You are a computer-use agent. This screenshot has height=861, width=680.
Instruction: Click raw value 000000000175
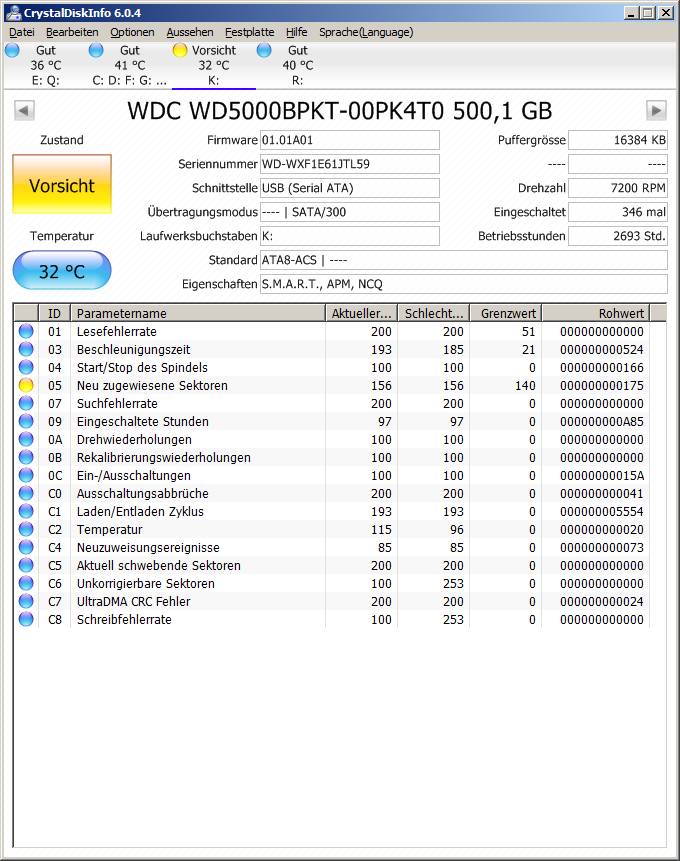point(601,385)
